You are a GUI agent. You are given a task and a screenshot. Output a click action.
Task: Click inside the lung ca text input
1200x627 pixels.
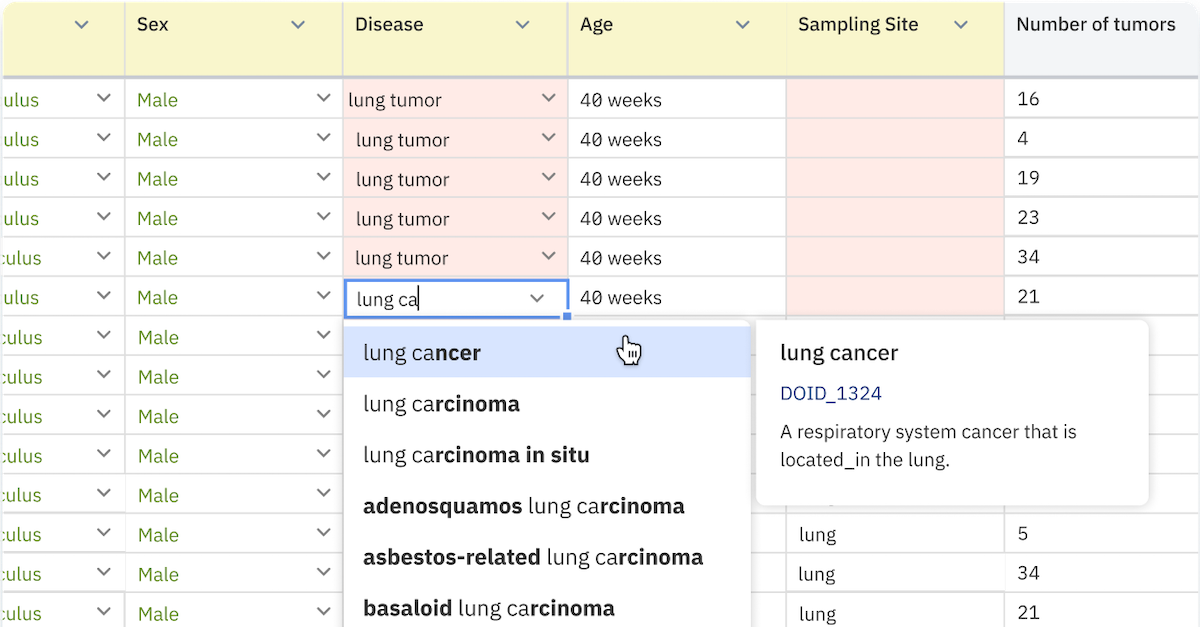click(x=420, y=298)
